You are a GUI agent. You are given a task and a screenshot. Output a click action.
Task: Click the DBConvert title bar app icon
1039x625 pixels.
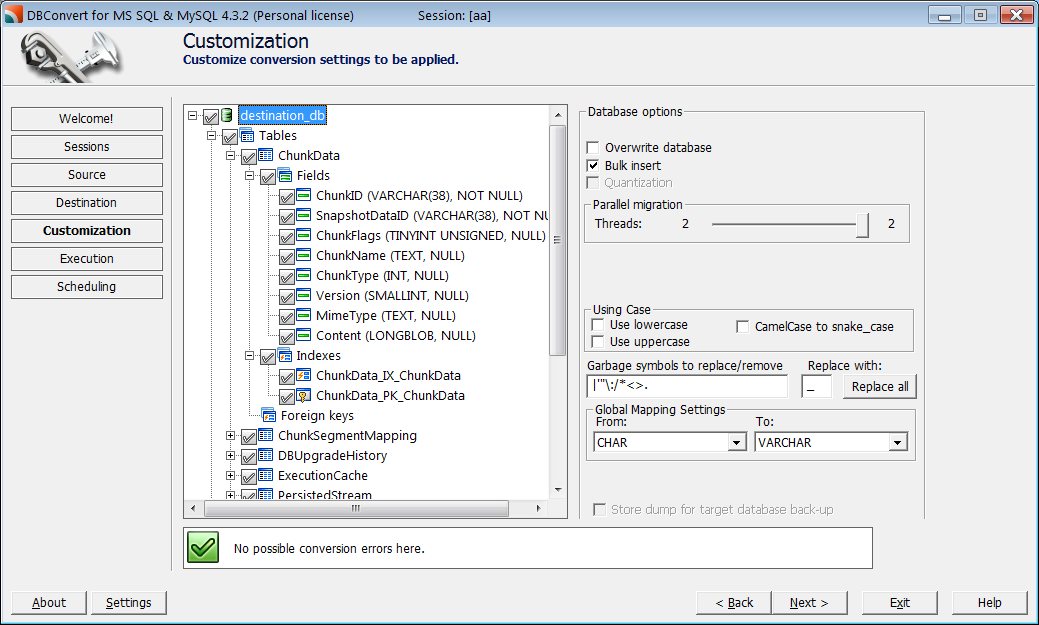(x=14, y=14)
